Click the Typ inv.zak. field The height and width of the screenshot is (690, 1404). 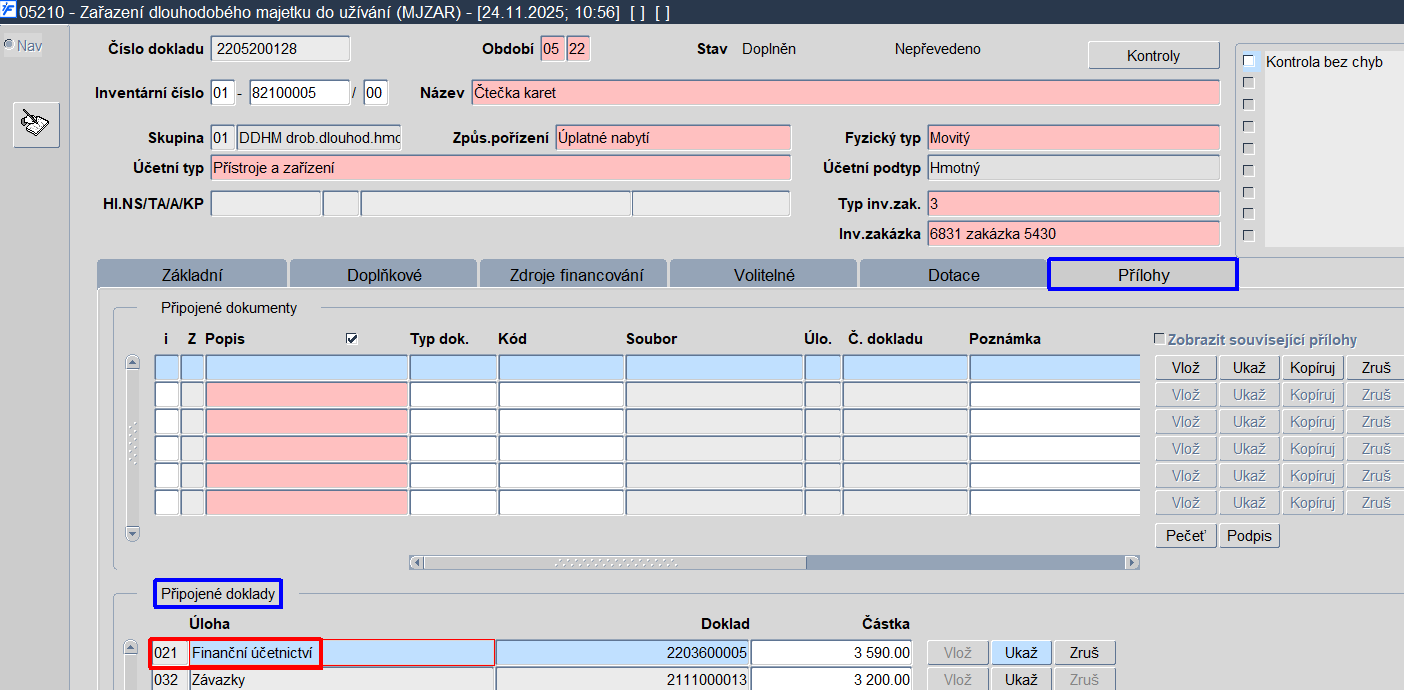click(x=1073, y=204)
